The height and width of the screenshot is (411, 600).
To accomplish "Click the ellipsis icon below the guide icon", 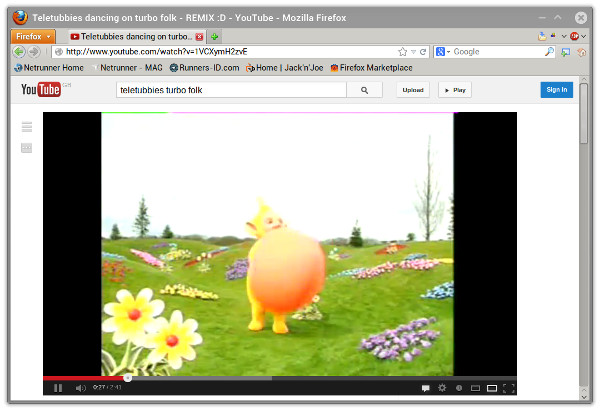I will click(x=26, y=148).
